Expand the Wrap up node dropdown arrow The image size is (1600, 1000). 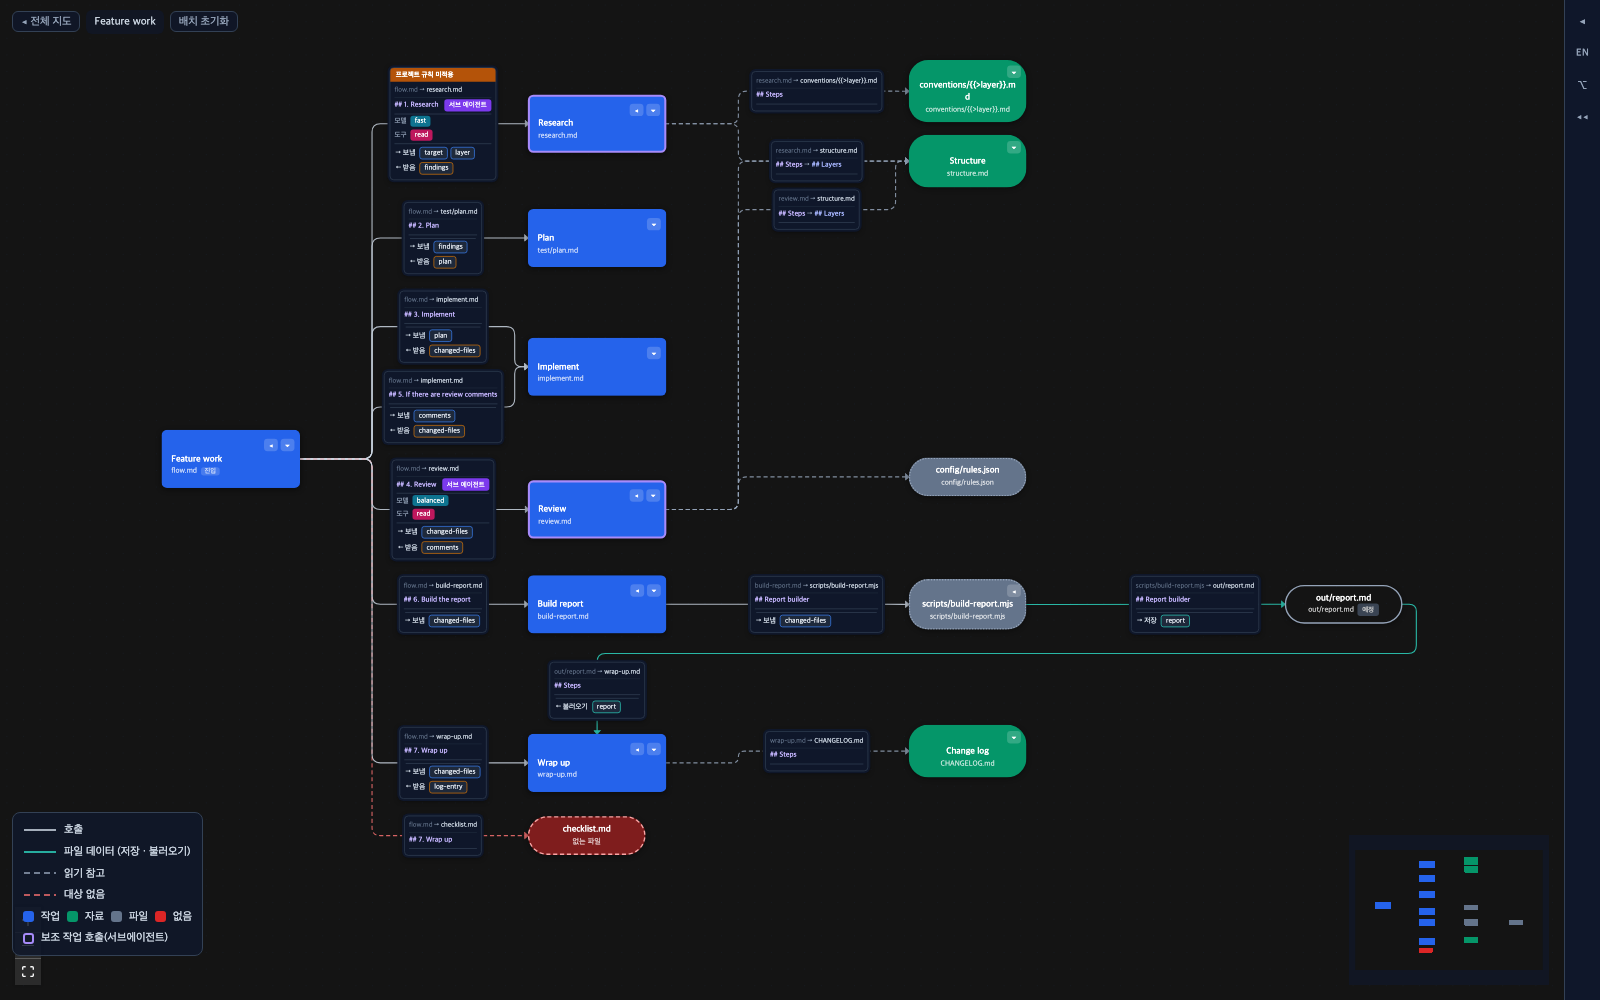click(653, 749)
